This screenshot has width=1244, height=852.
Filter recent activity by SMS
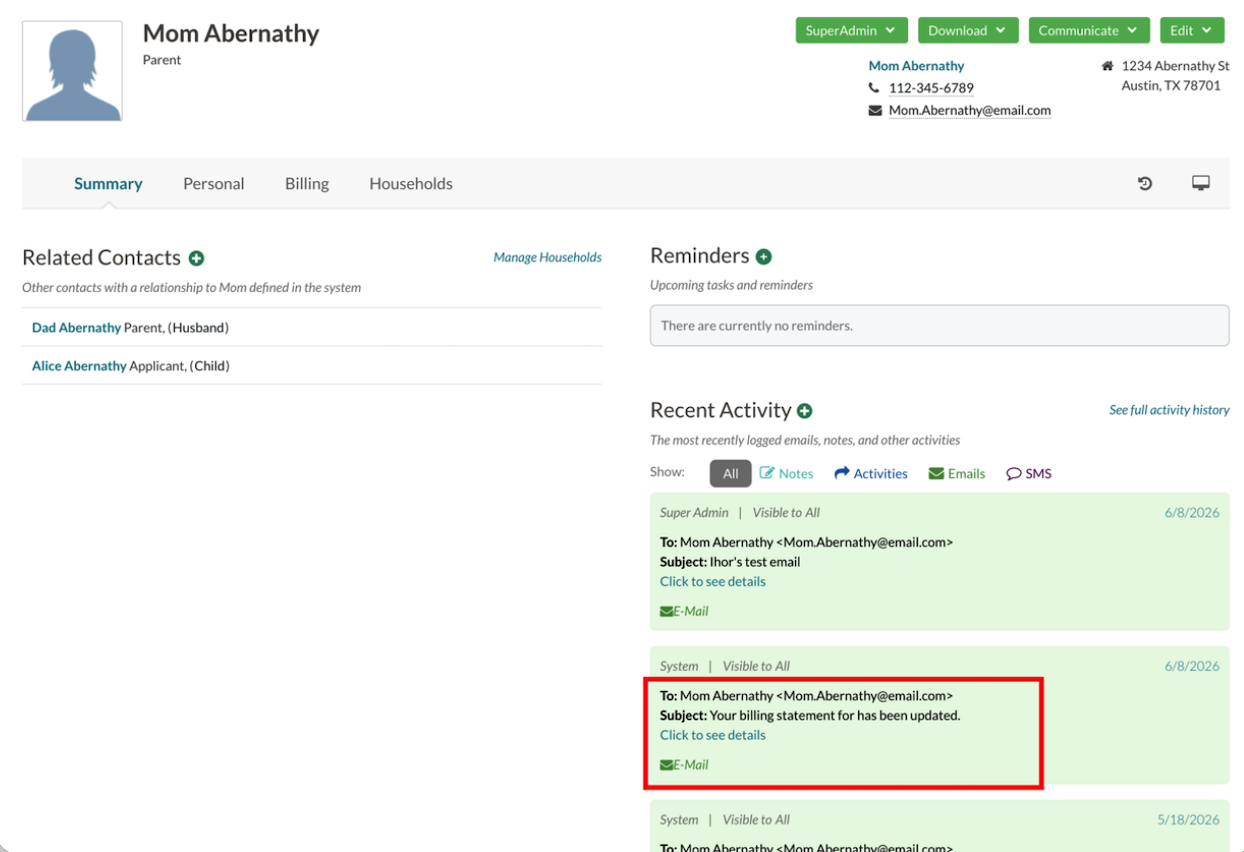pyautogui.click(x=1029, y=474)
